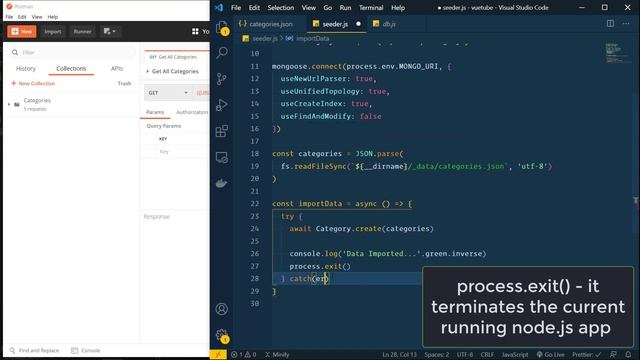The height and width of the screenshot is (360, 640).
Task: Open the Trash link in Postman
Action: click(x=124, y=83)
